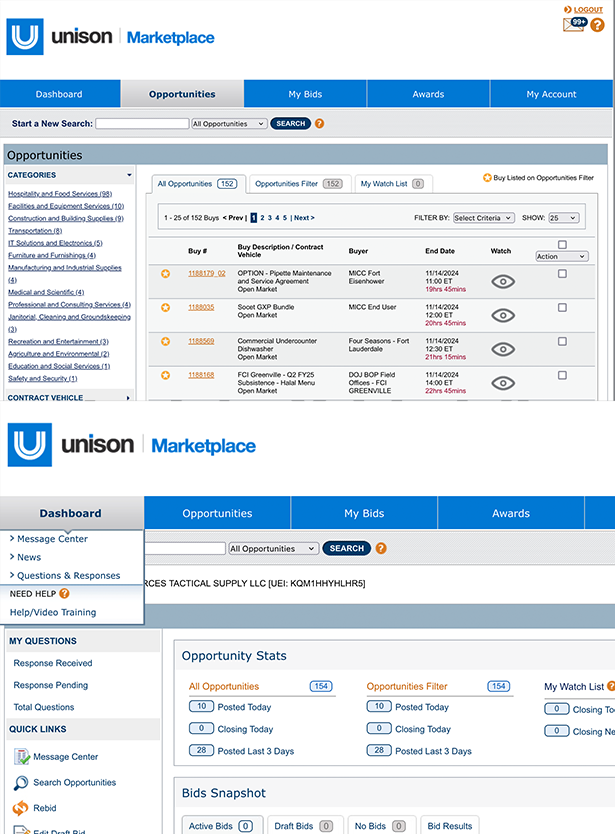Toggle watch eye for Commercial Undercounter Dishwasher
This screenshot has width=615, height=834.
pos(503,349)
